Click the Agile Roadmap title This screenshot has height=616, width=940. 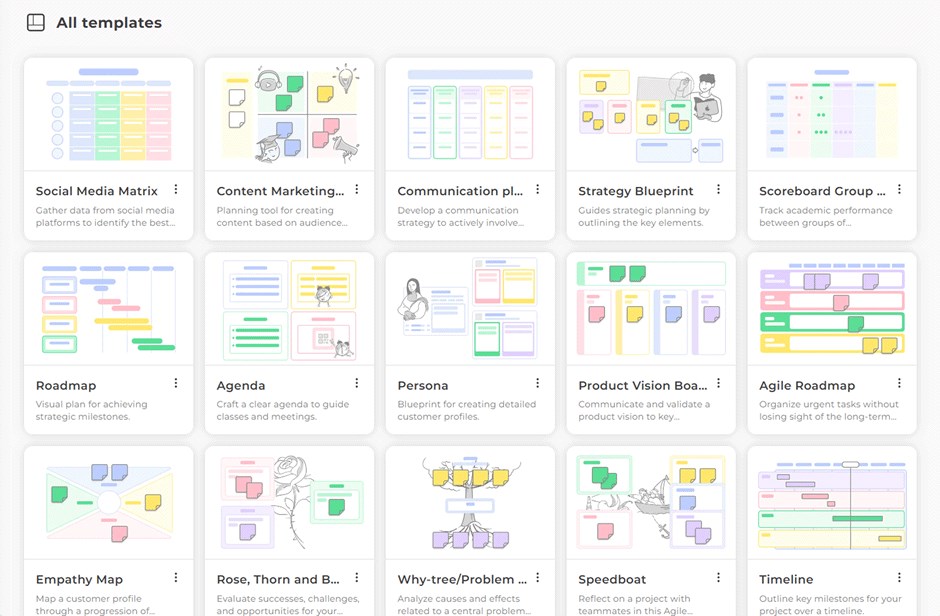point(807,385)
